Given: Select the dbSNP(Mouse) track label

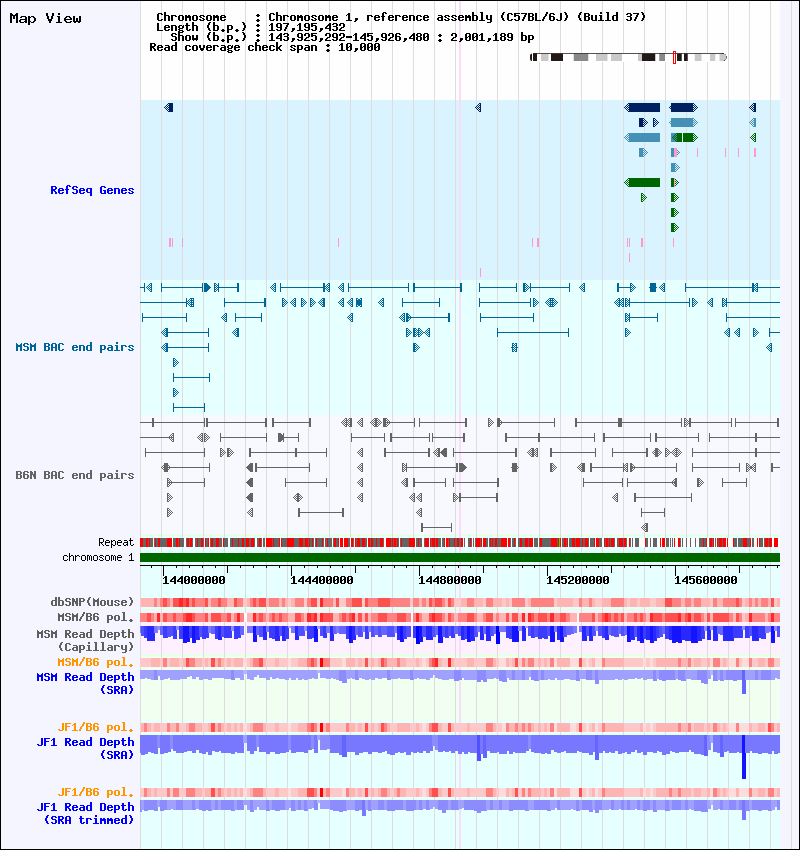Looking at the screenshot, I should tap(92, 602).
